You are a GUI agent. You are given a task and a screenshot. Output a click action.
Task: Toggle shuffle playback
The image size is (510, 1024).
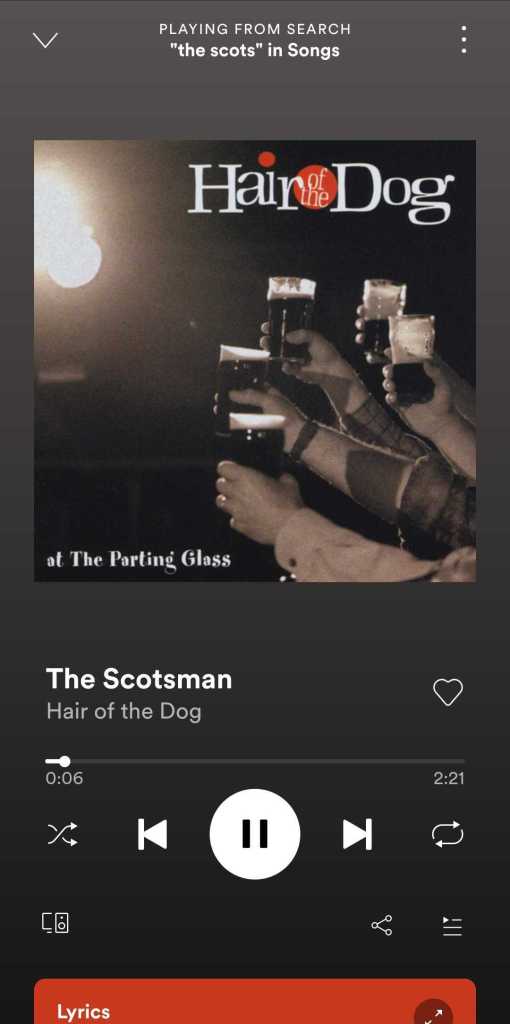coord(63,834)
